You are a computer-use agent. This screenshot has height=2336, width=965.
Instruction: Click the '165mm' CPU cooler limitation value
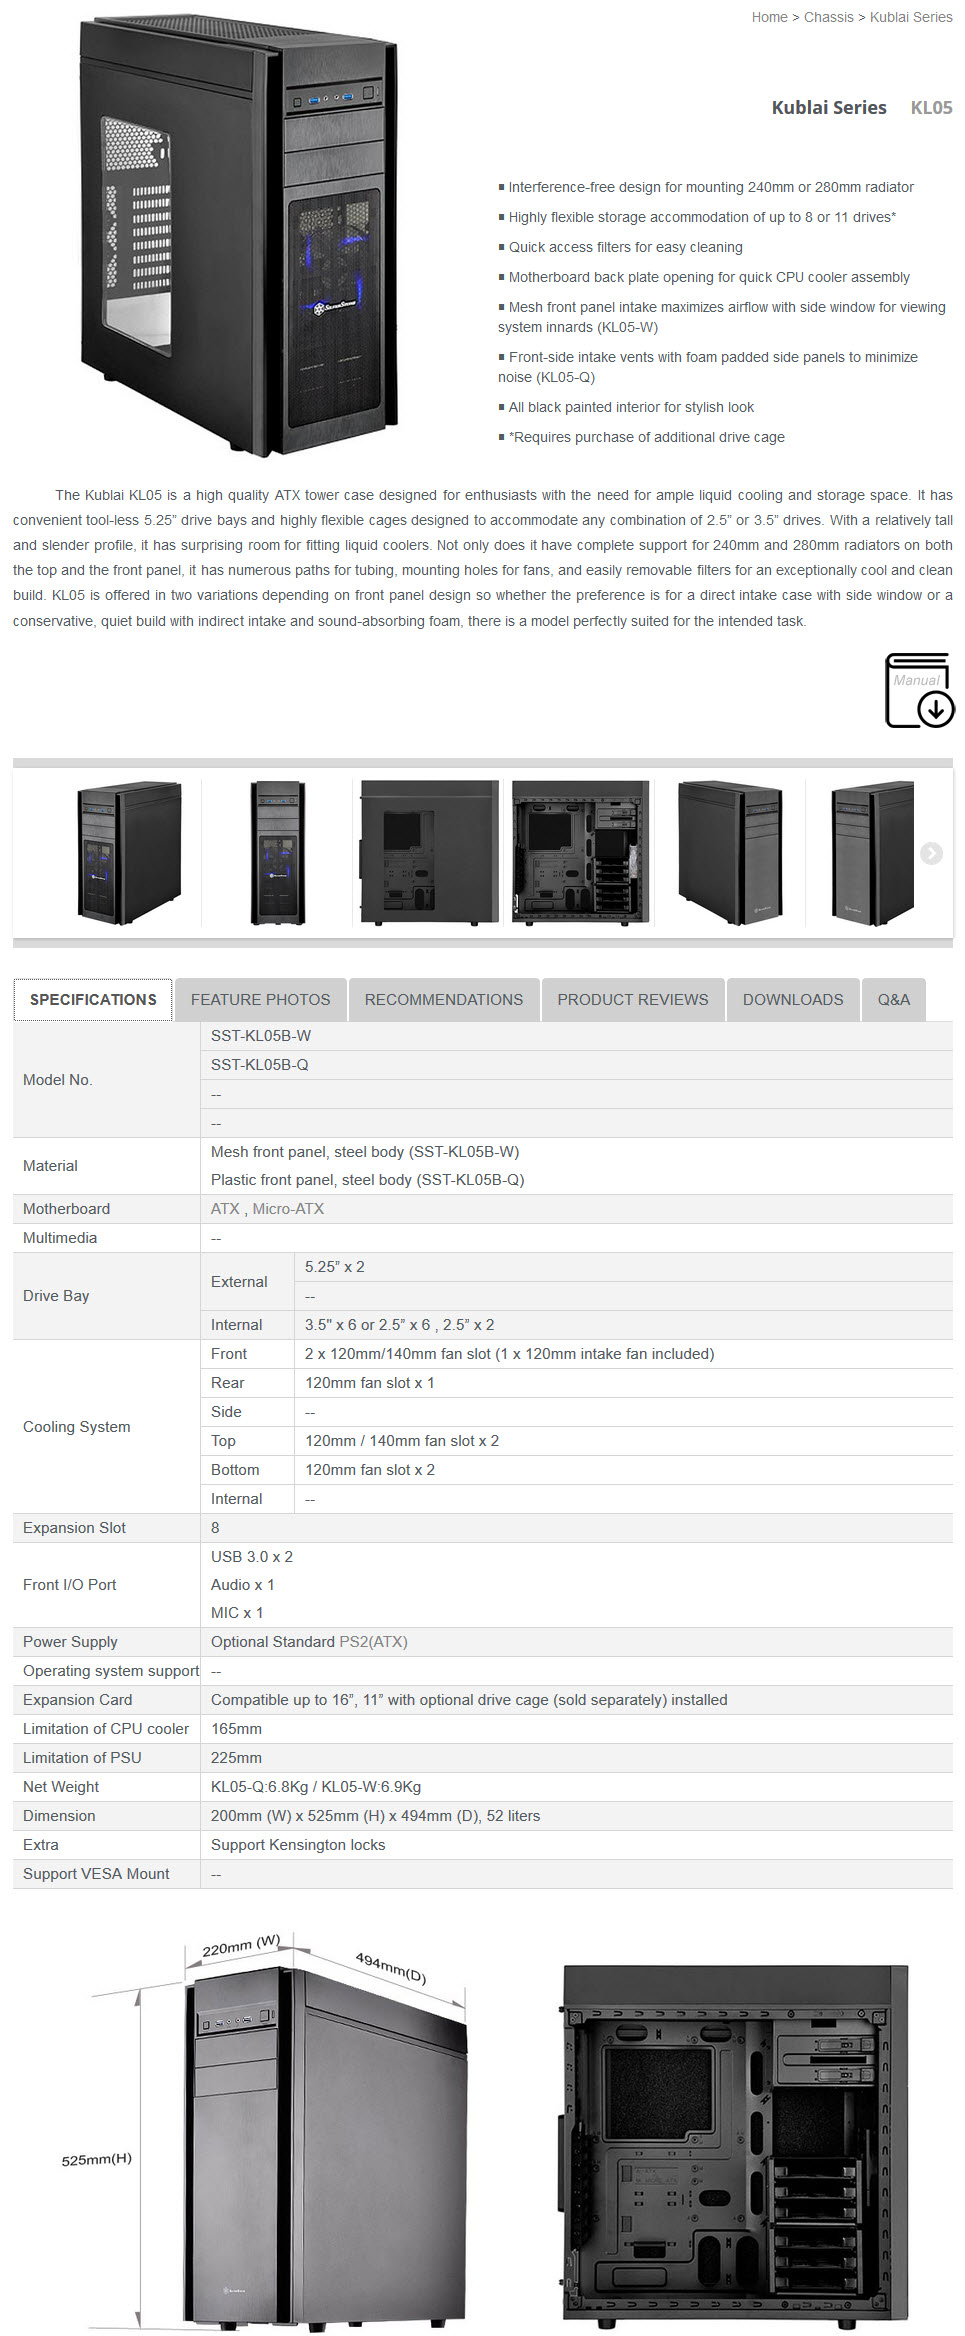[x=236, y=1729]
